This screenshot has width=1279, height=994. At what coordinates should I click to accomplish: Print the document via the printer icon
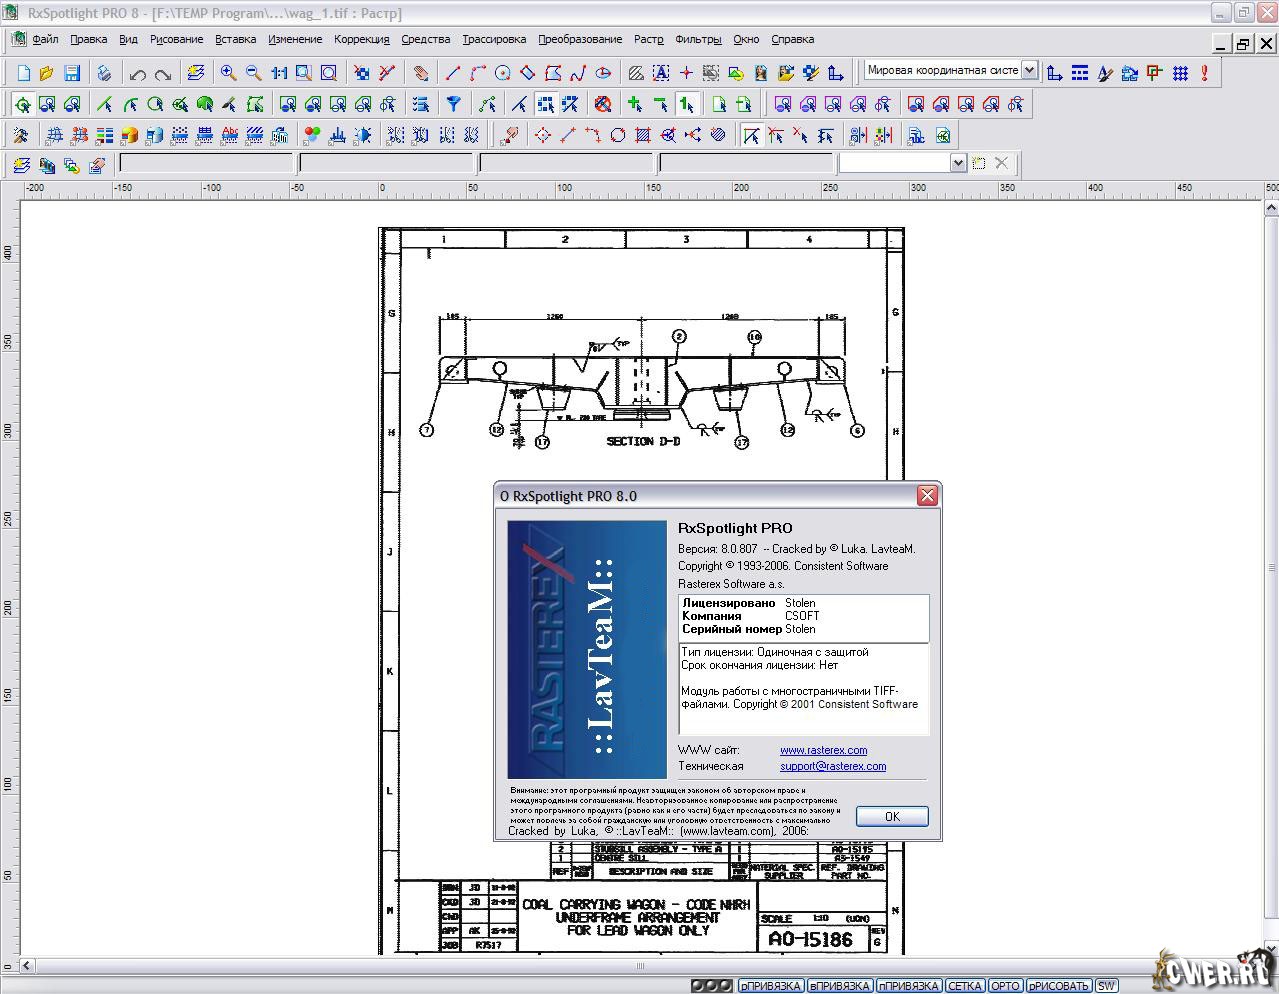click(x=104, y=73)
